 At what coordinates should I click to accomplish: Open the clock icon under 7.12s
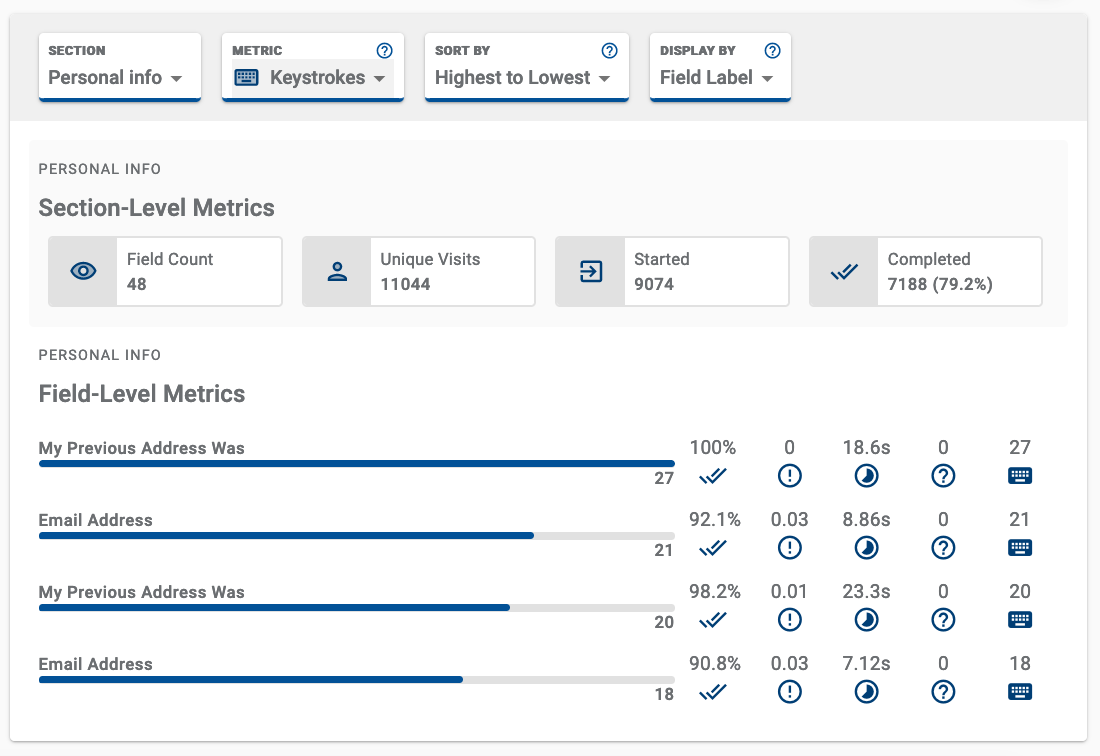[866, 692]
